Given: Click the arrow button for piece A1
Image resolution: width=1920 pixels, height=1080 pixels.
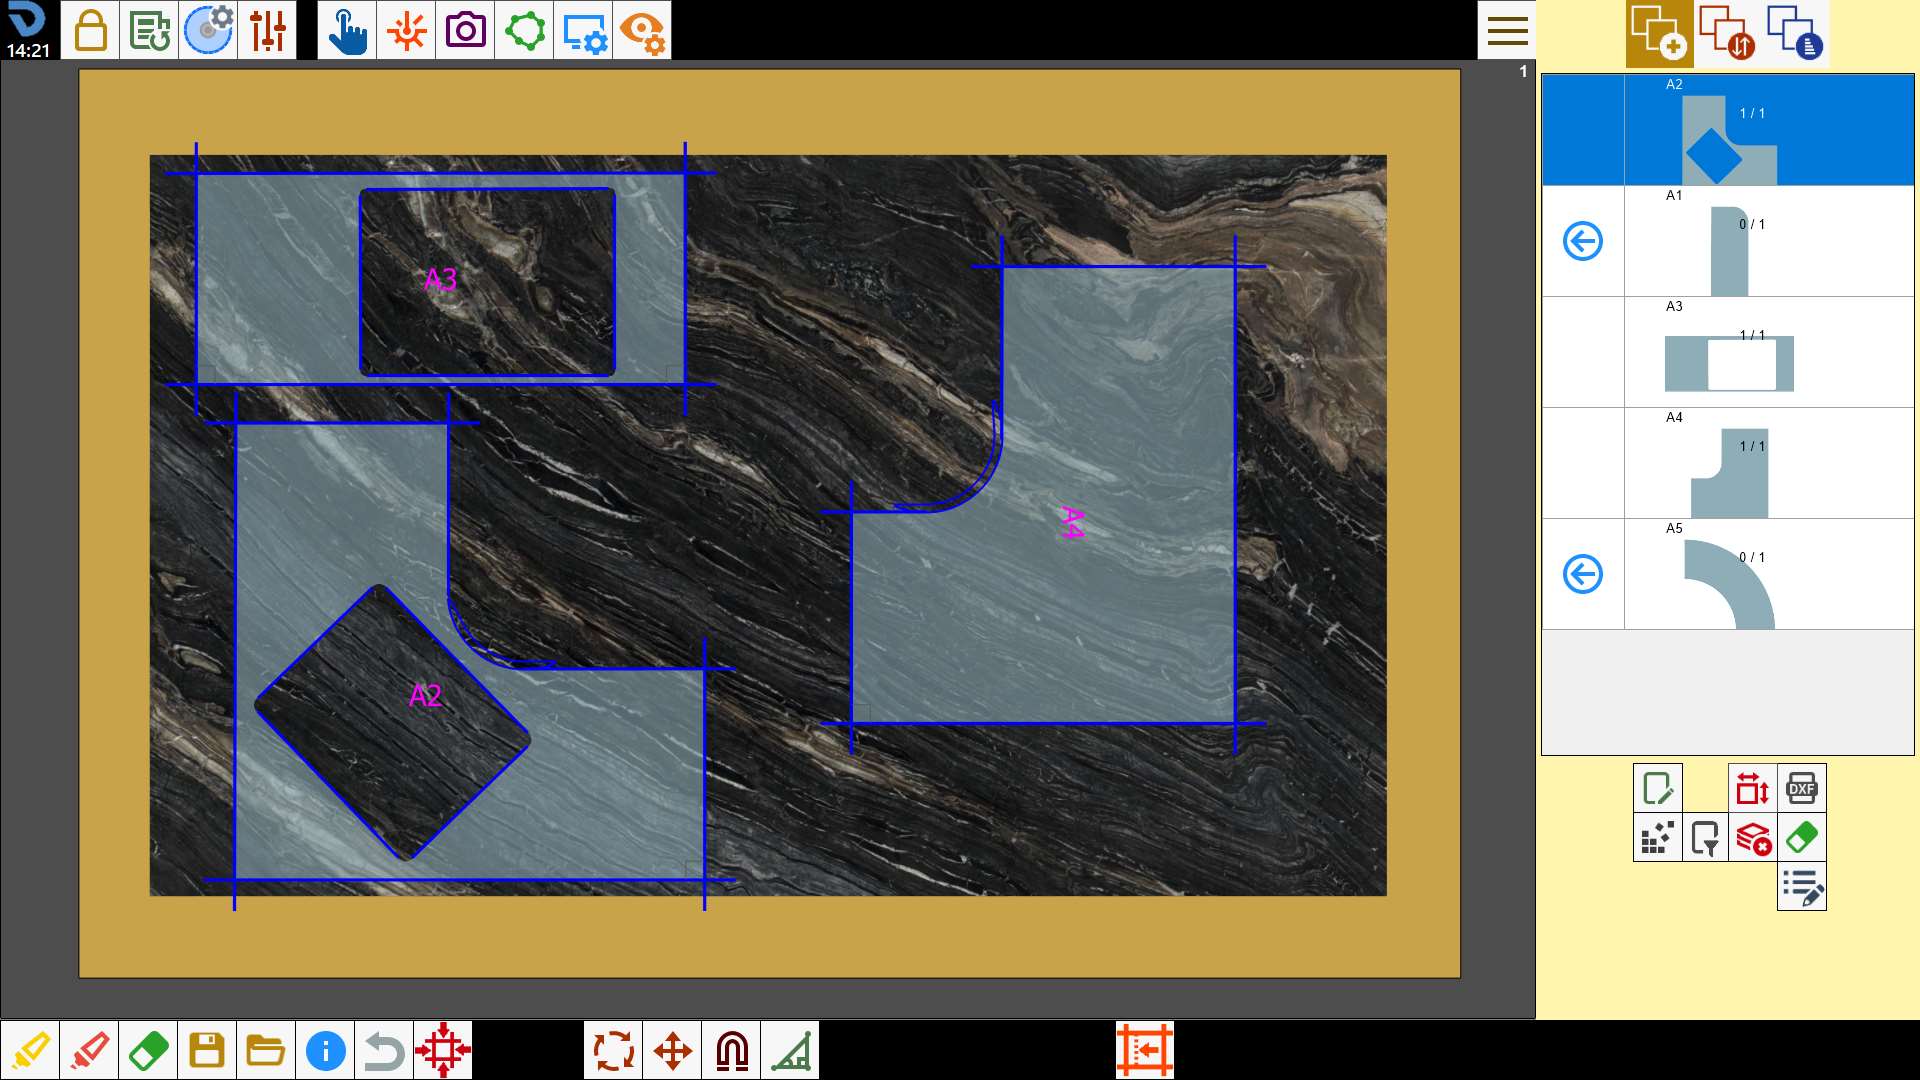Looking at the screenshot, I should pyautogui.click(x=1583, y=241).
